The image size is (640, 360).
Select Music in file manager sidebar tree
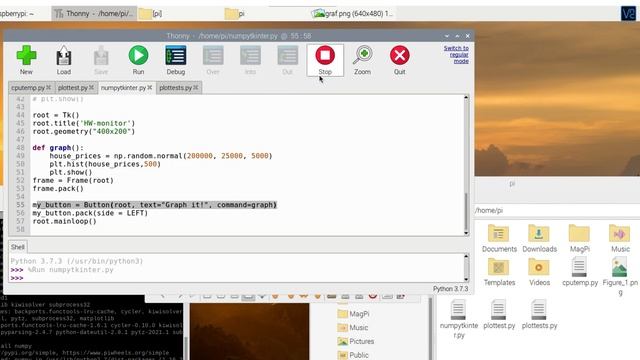pyautogui.click(x=353, y=328)
